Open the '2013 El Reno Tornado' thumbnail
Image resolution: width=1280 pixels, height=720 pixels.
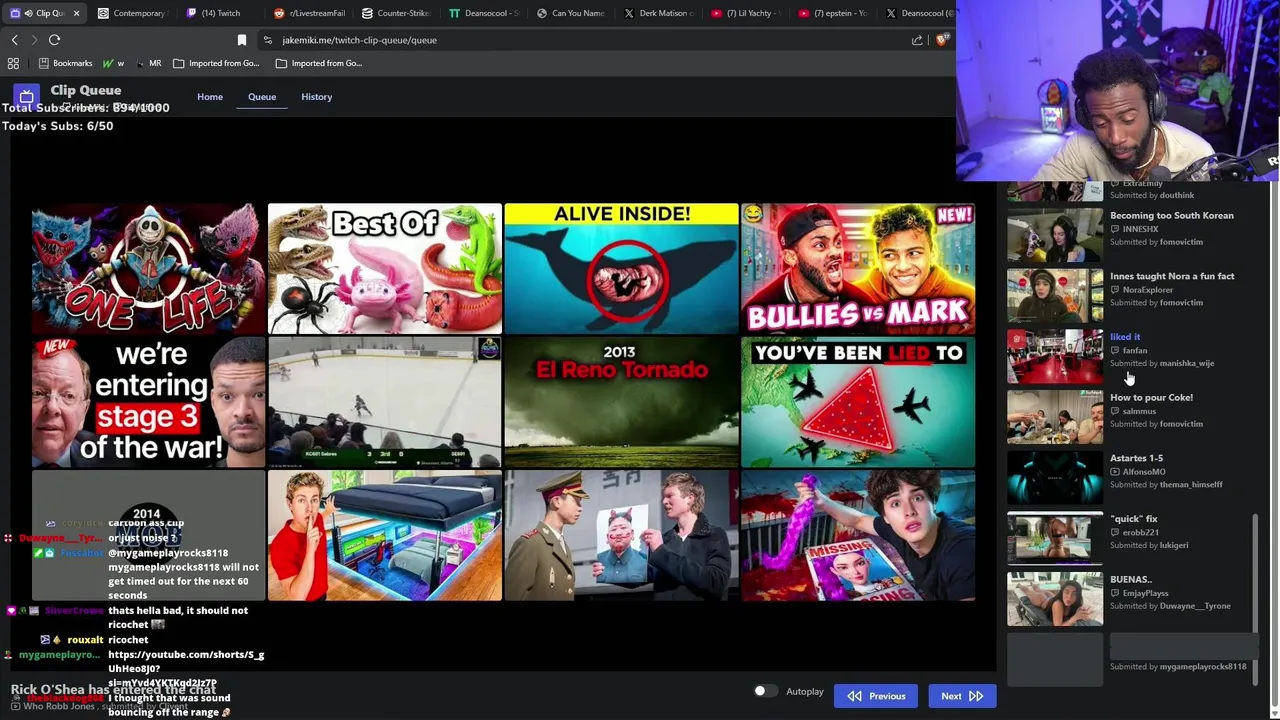621,402
